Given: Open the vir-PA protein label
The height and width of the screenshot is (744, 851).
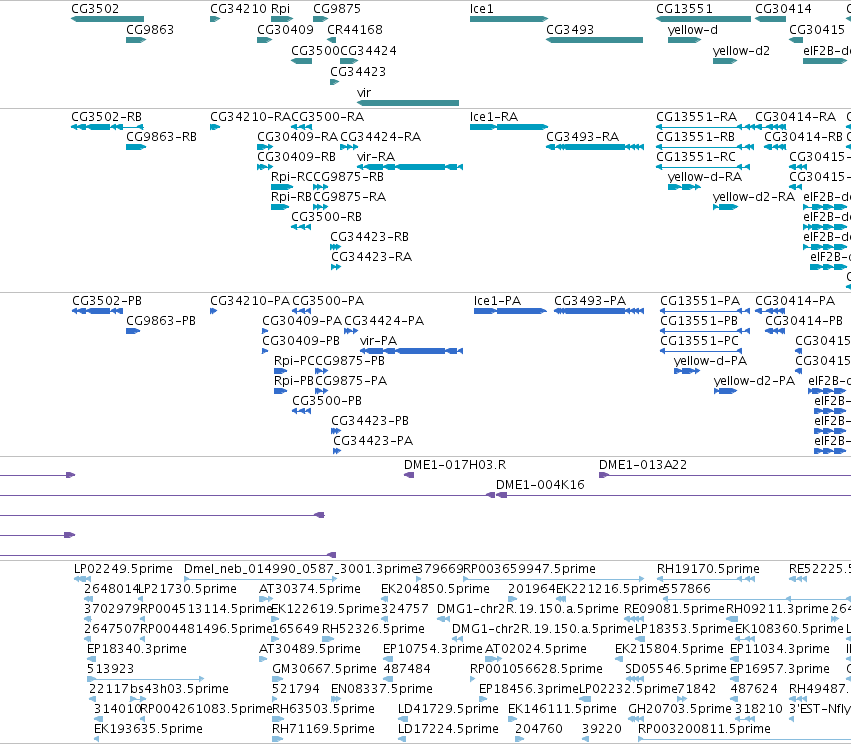Looking at the screenshot, I should (x=378, y=341).
